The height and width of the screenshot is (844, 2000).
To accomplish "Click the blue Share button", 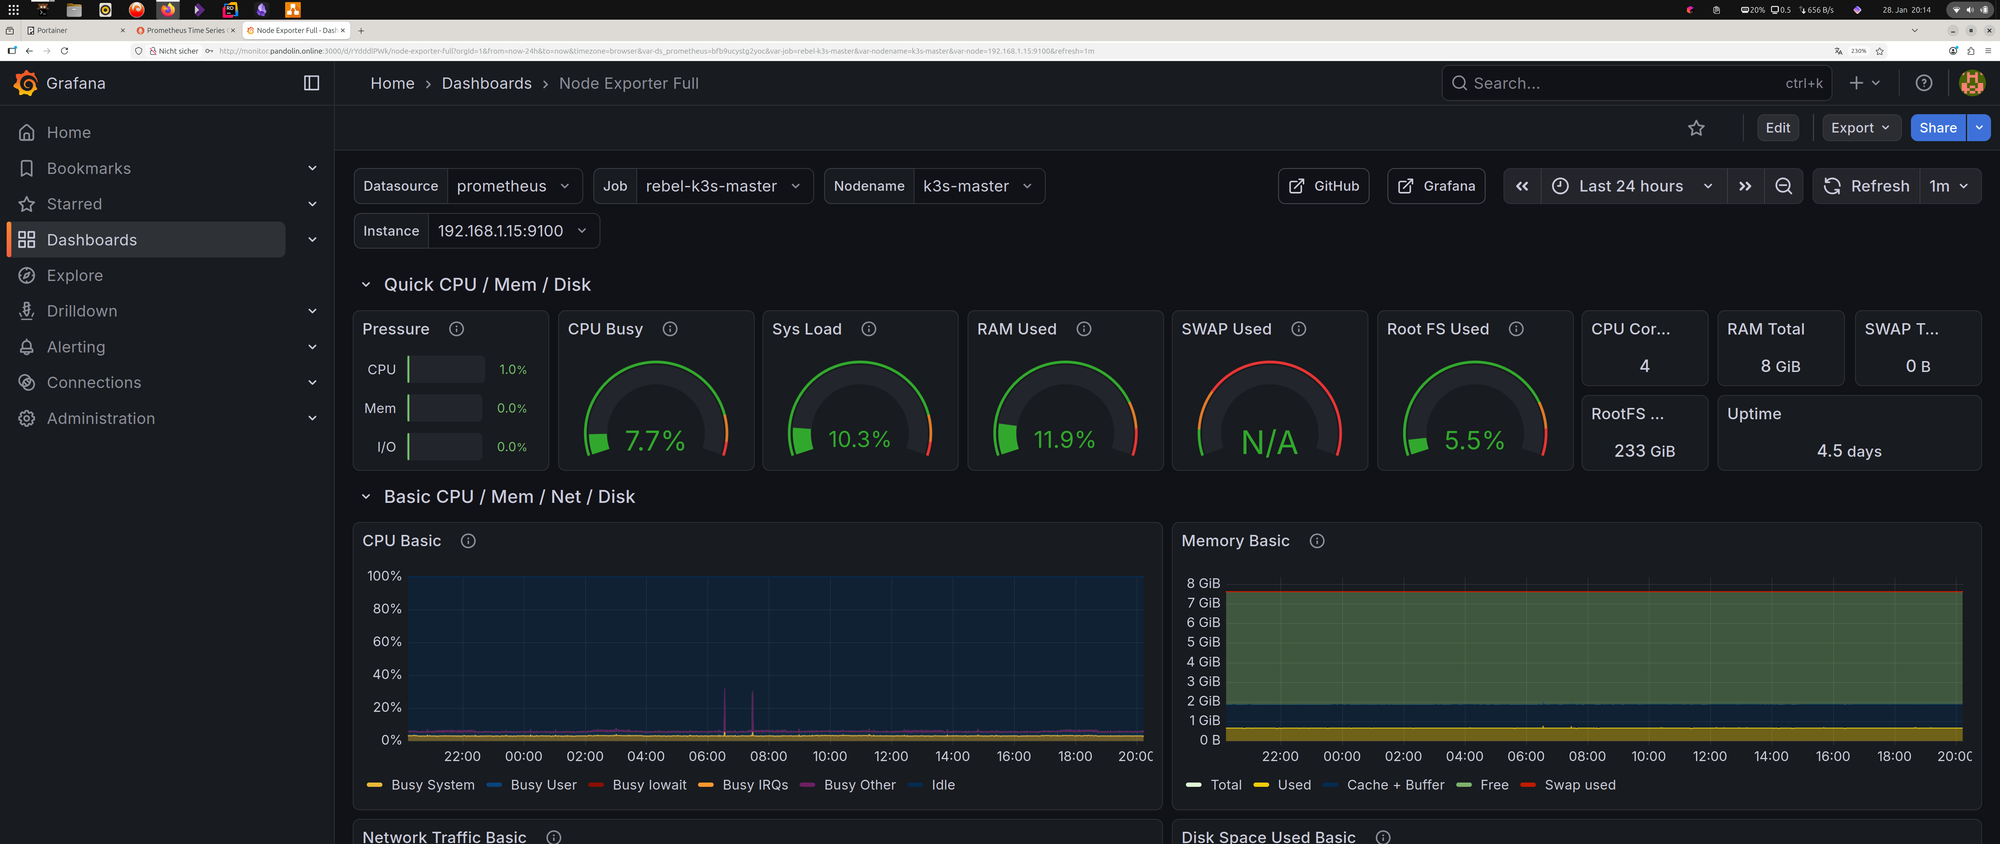I will point(1937,128).
